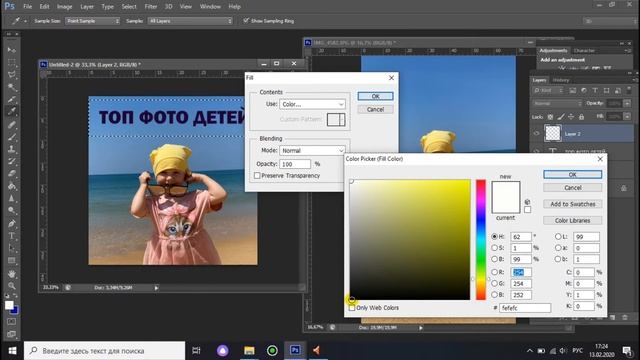This screenshot has height=360, width=640.
Task: Enable the Only Web Colors checkbox
Action: pos(352,308)
